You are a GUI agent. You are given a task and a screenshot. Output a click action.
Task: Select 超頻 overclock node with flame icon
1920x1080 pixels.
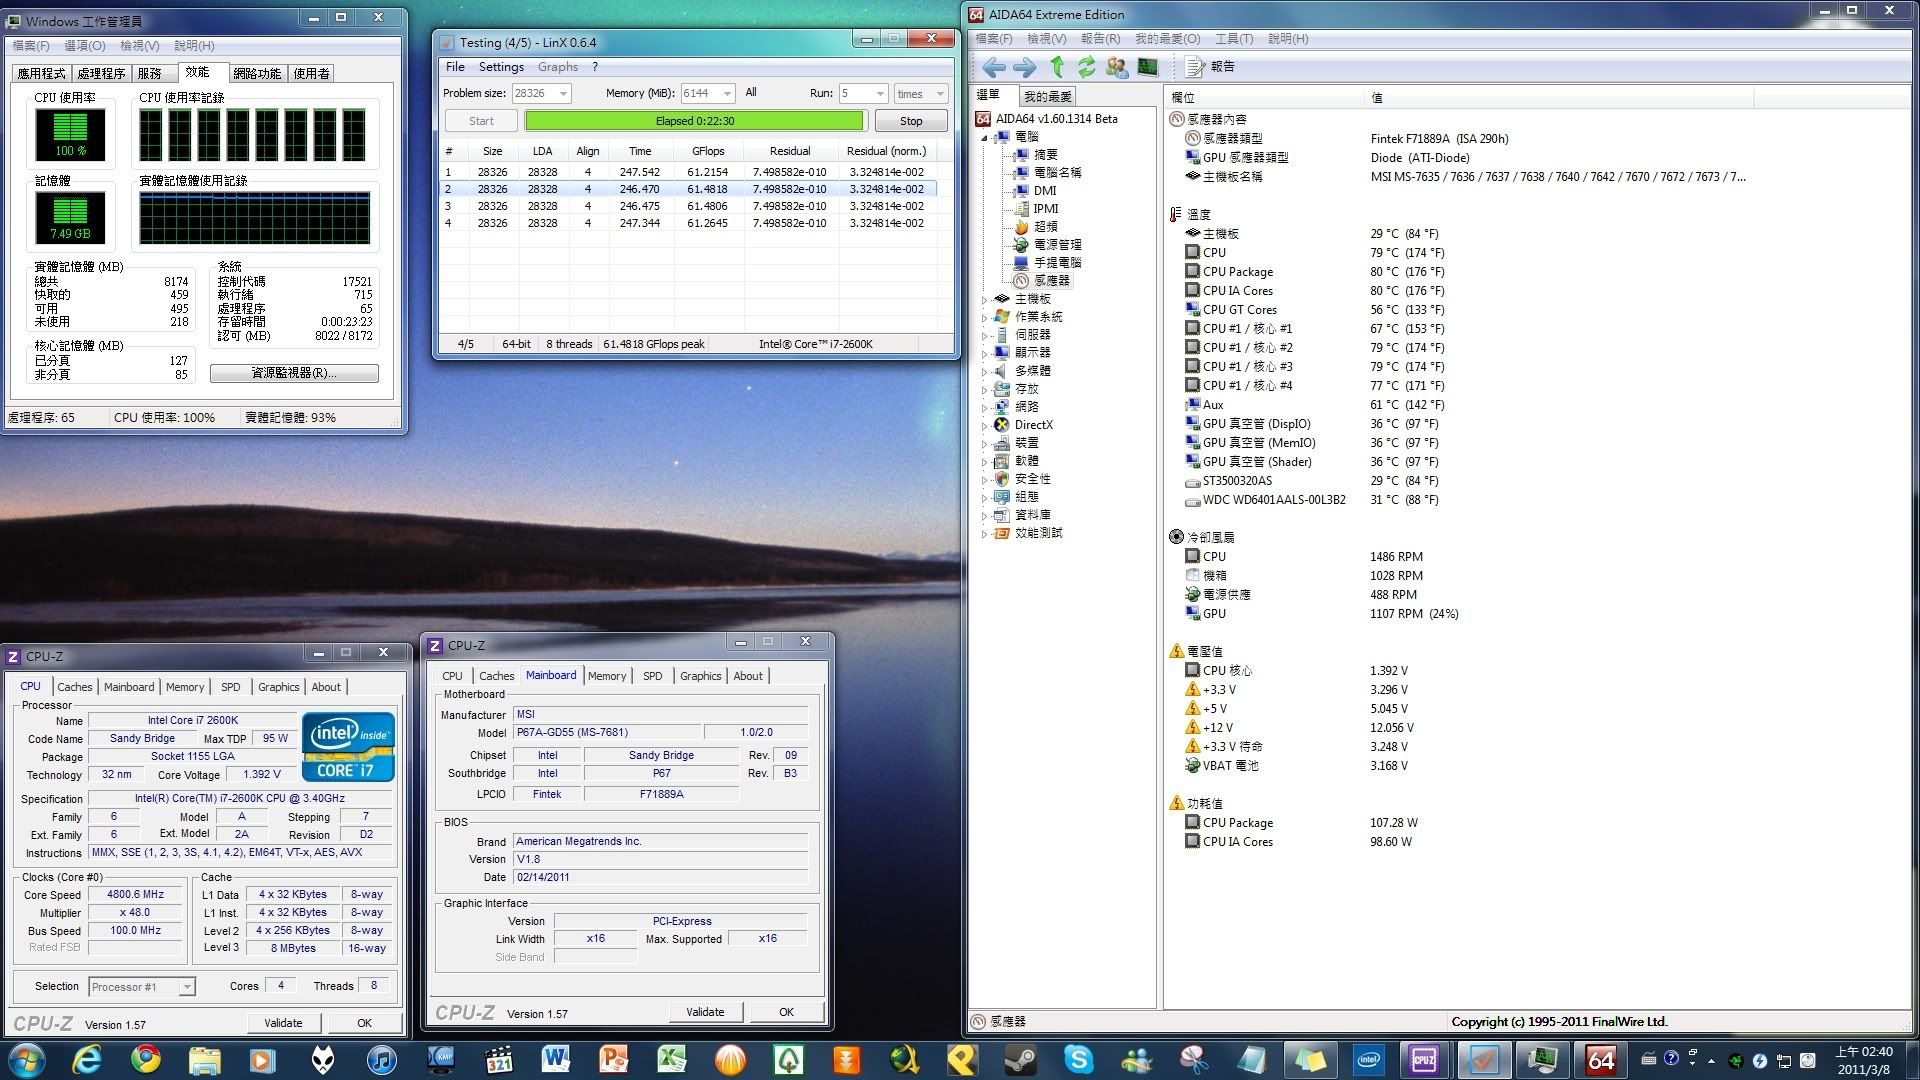[1045, 227]
